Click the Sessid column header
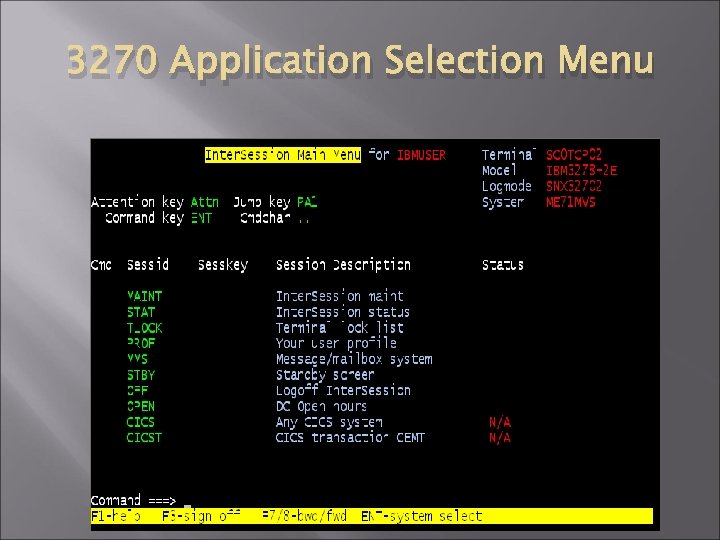This screenshot has height=540, width=720. tap(148, 265)
